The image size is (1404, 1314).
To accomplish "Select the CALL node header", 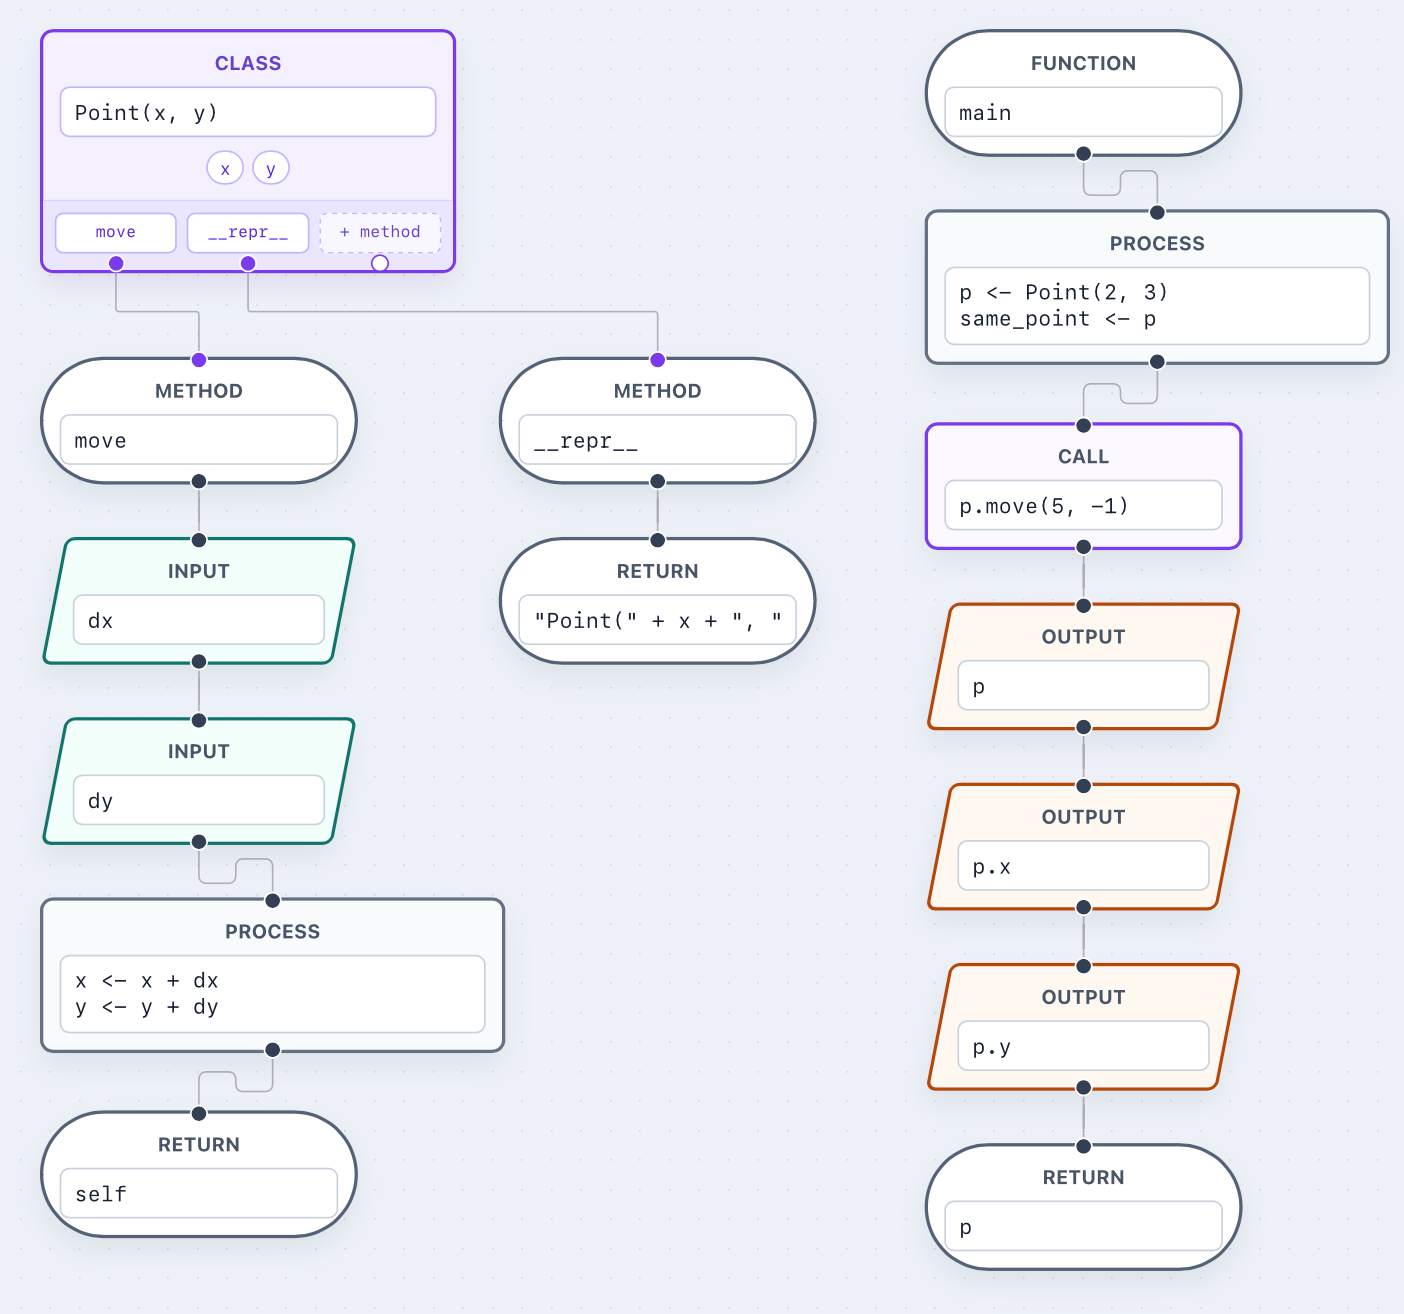I will pos(1084,456).
